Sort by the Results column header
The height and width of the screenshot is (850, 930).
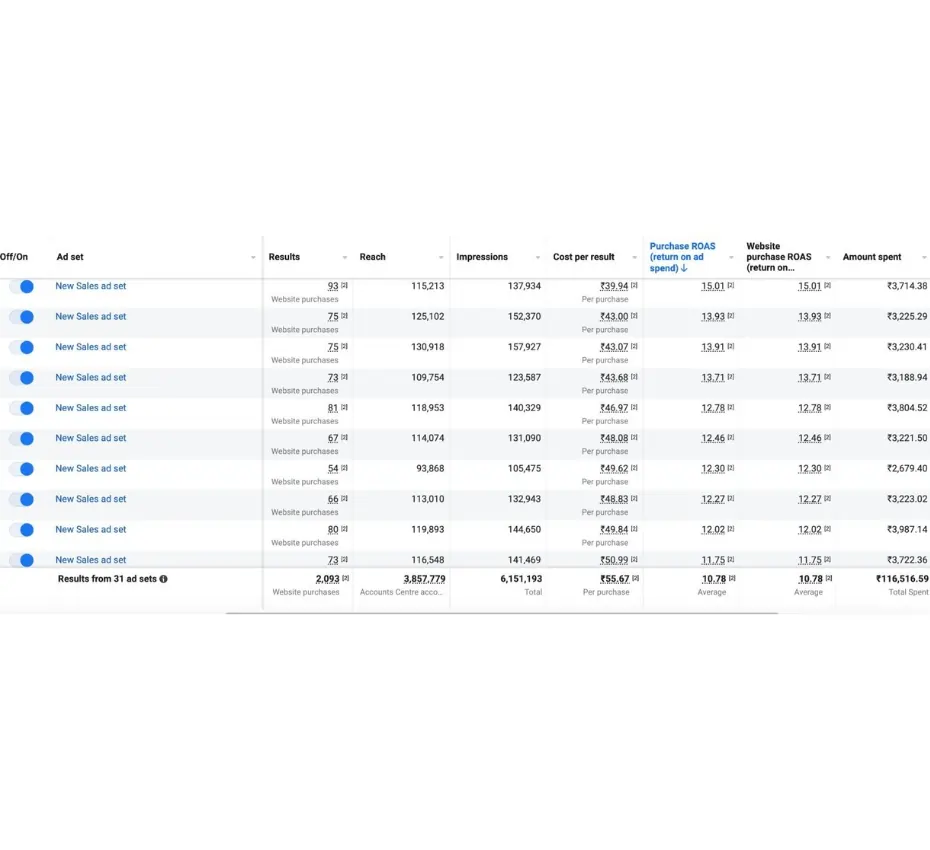(284, 257)
